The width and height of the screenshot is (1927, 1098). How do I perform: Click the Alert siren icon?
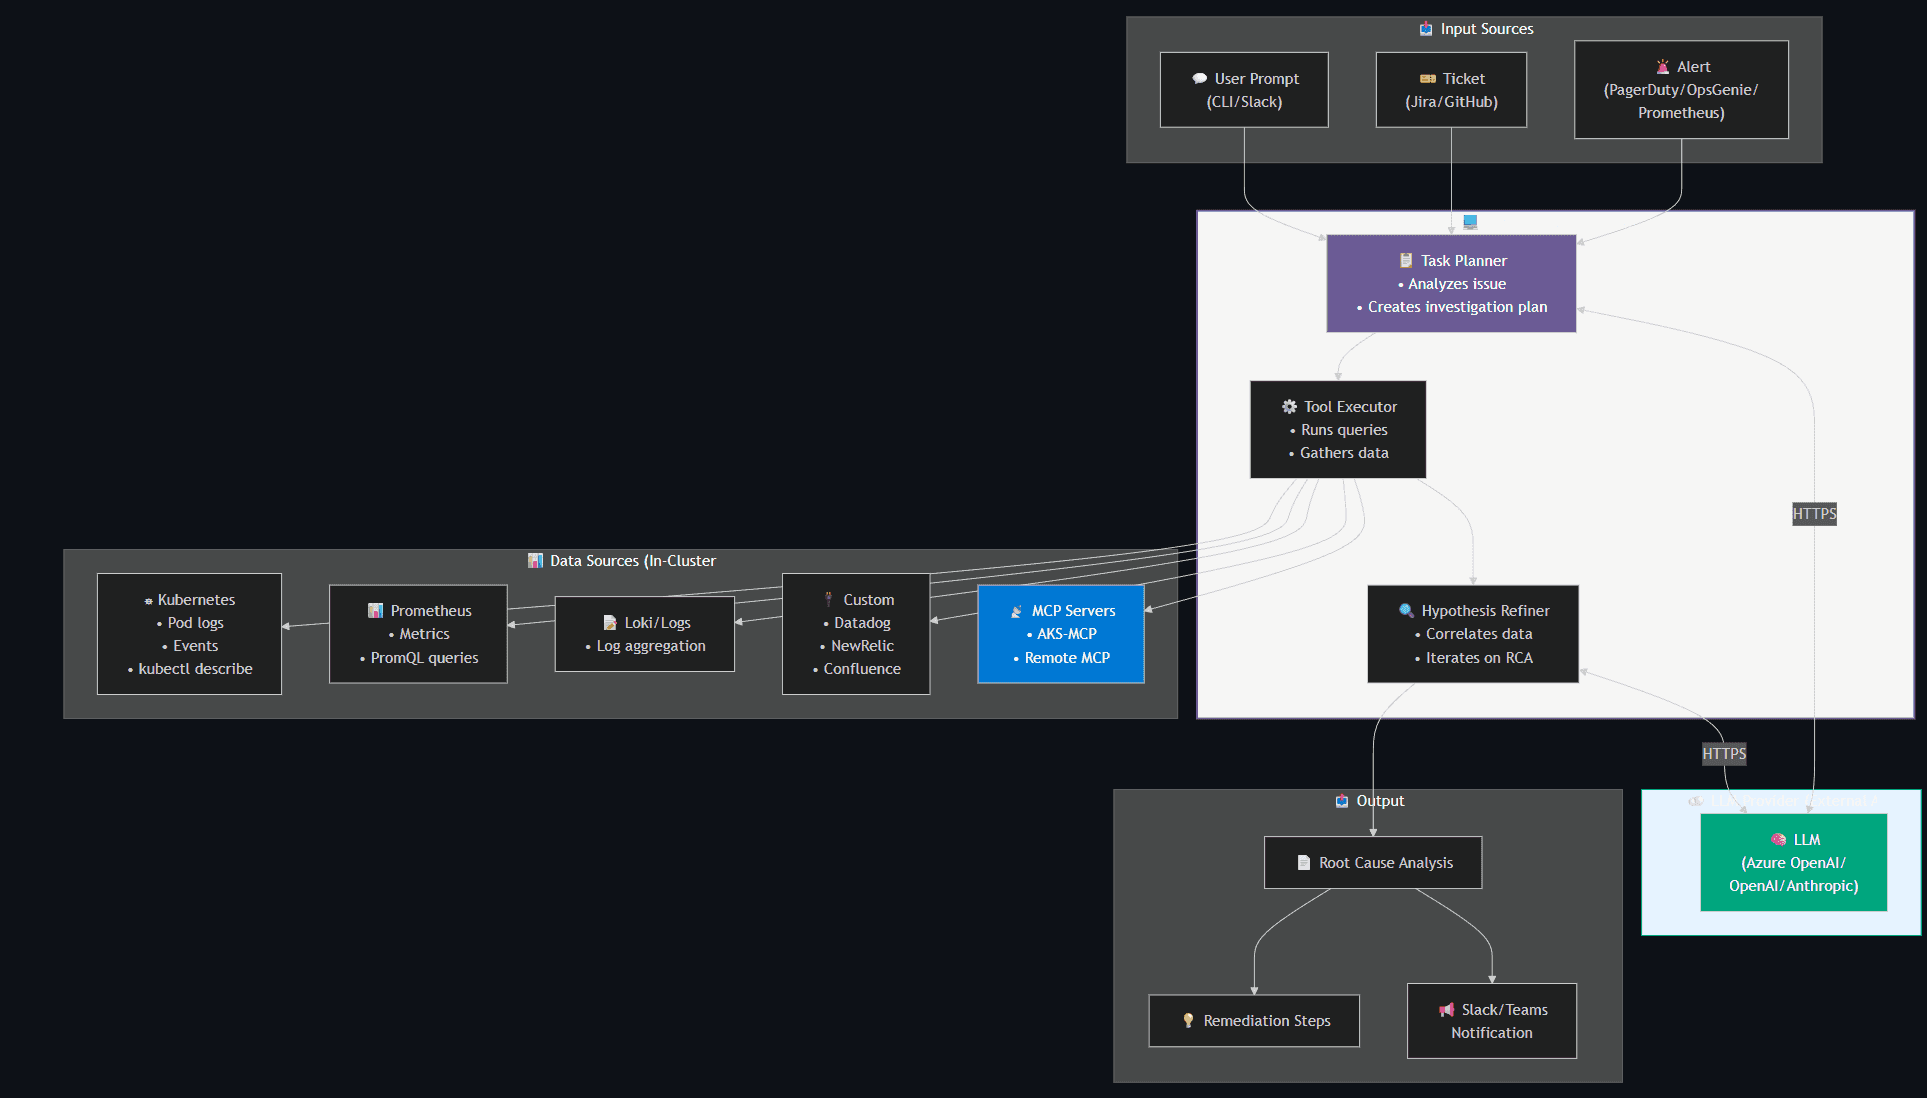click(x=1662, y=67)
